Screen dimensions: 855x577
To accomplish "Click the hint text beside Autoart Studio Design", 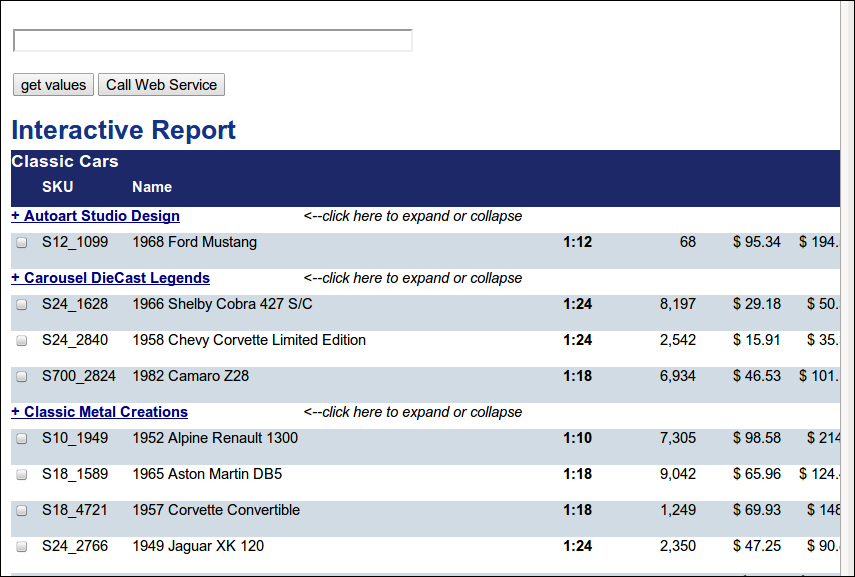I will click(x=413, y=217).
